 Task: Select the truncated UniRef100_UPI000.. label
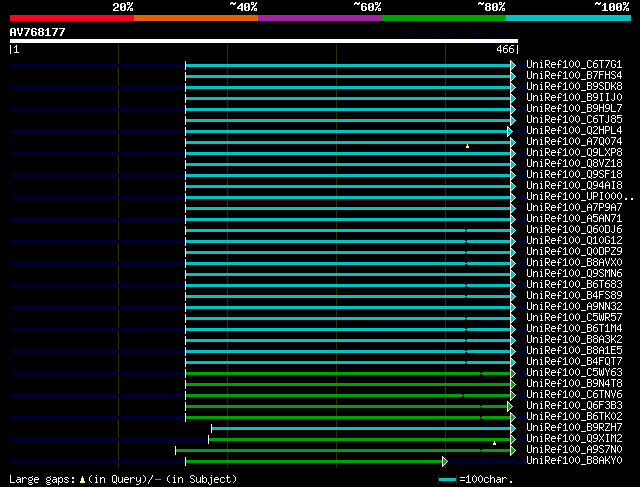coord(580,197)
